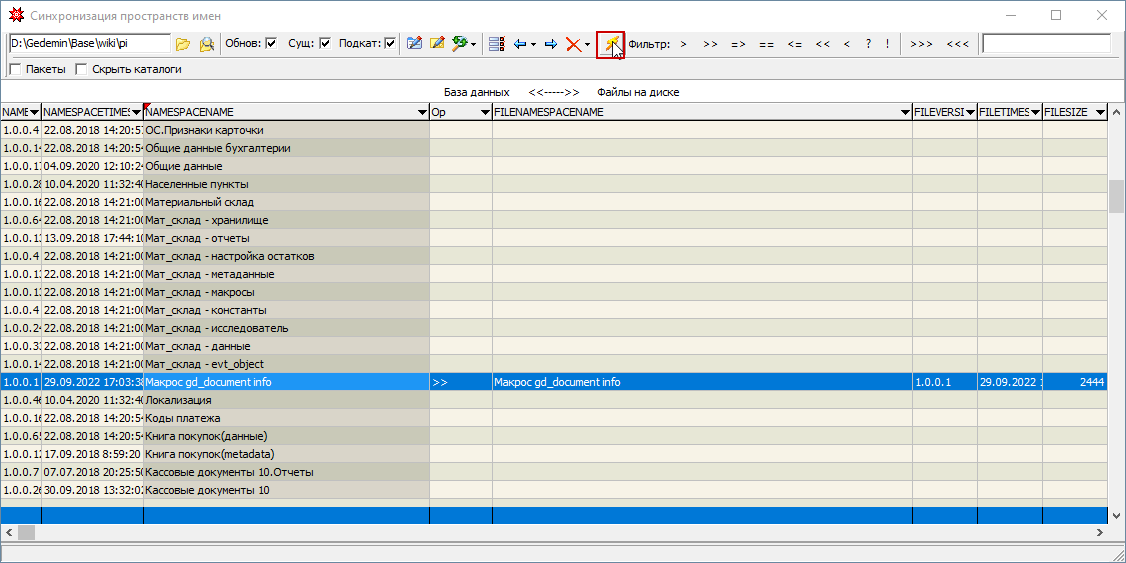Uncheck the Сущ checkbox
This screenshot has height=563, width=1126.
coord(325,44)
